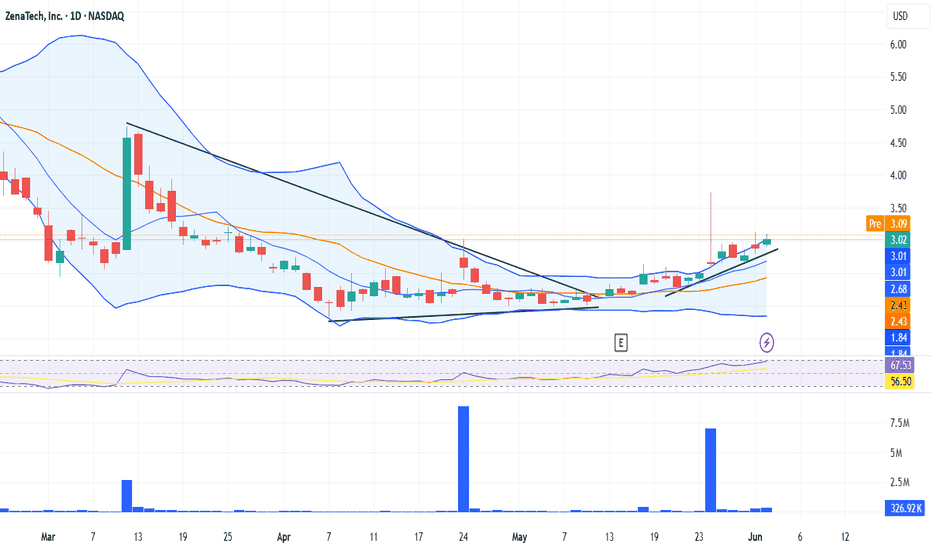Viewport: 932px width, 550px height.
Task: Click the yellow 56.50 value label
Action: 900,381
